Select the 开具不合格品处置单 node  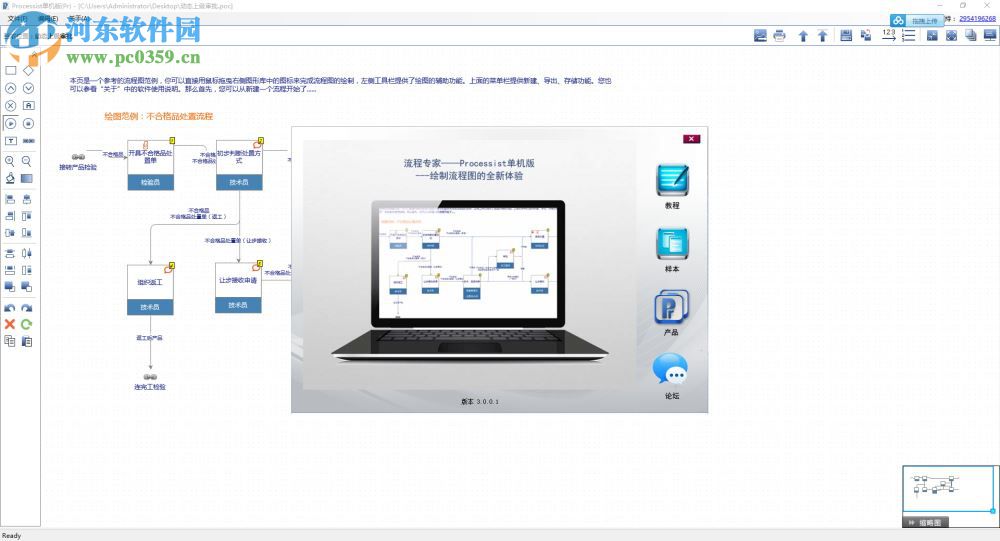[x=150, y=165]
